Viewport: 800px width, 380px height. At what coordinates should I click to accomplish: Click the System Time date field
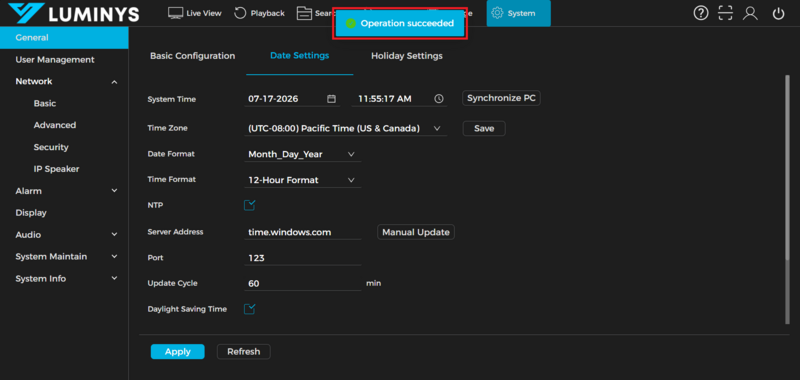[x=292, y=99]
